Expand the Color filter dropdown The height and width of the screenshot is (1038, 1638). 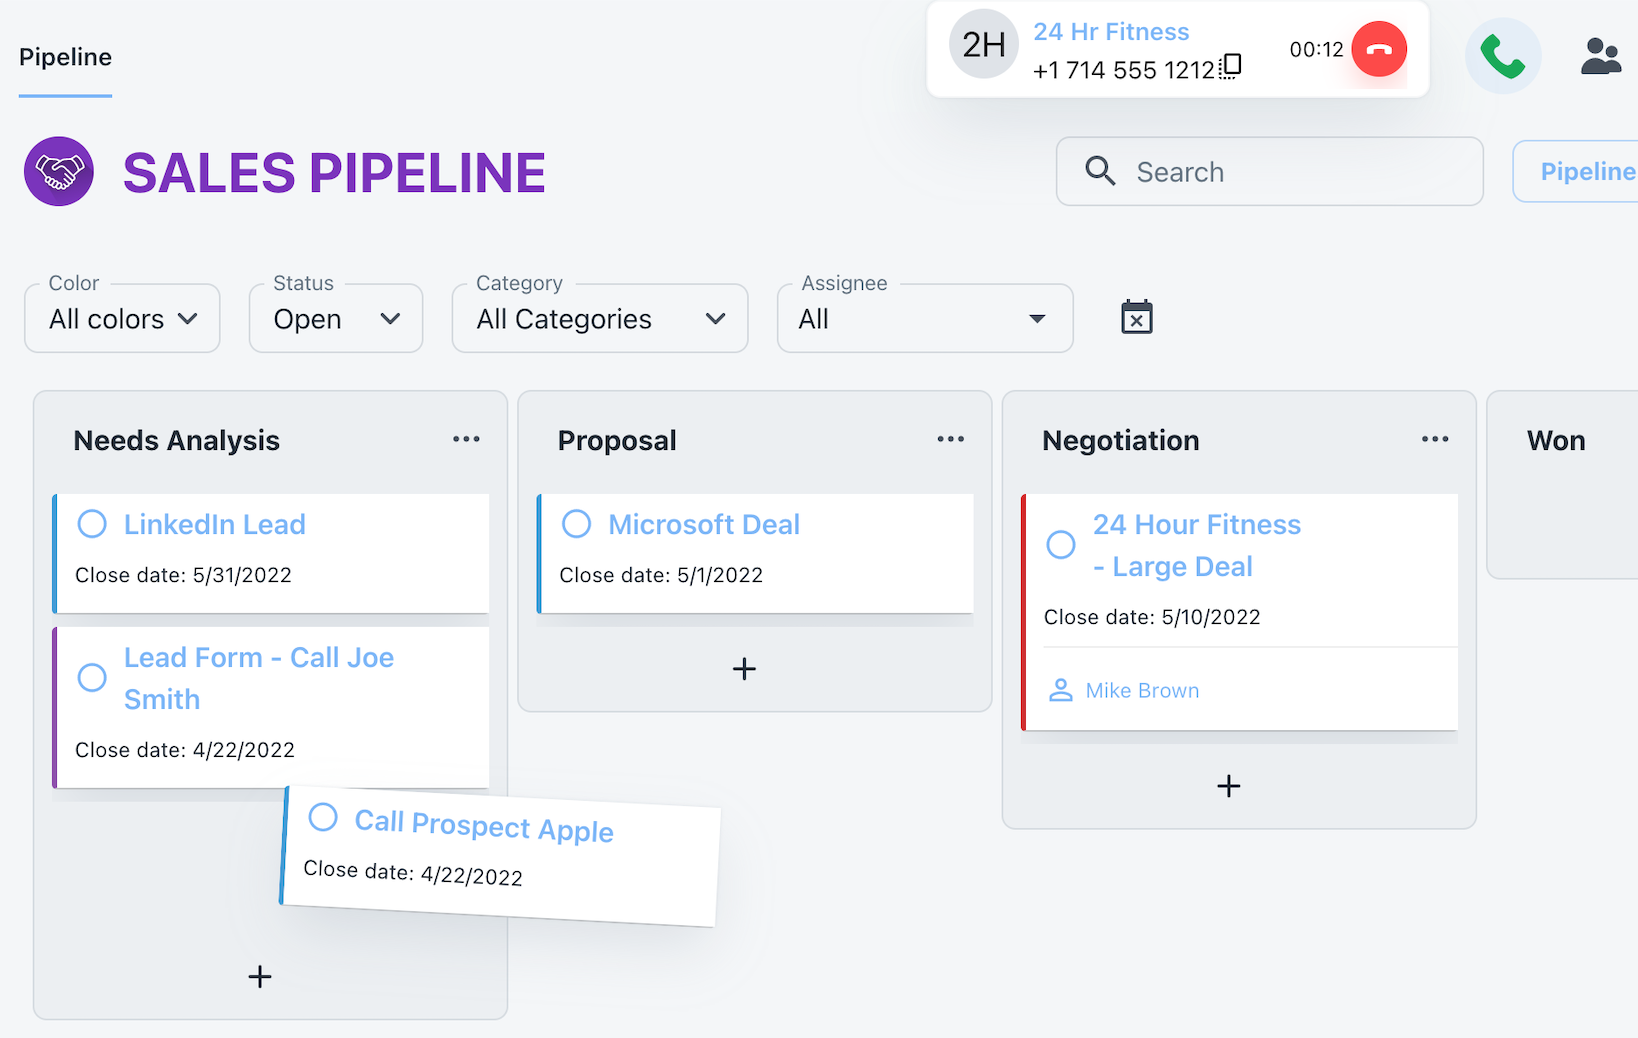point(122,319)
